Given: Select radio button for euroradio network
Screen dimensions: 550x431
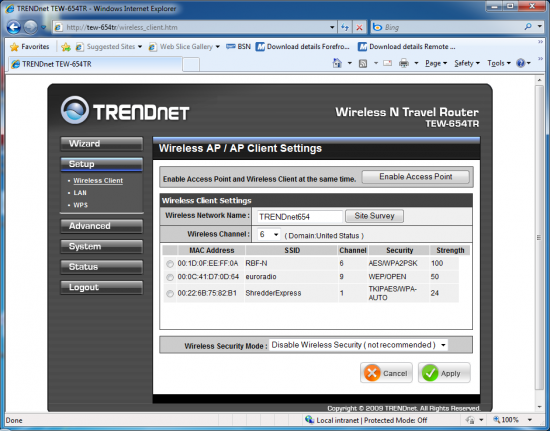Looking at the screenshot, I should [x=170, y=277].
